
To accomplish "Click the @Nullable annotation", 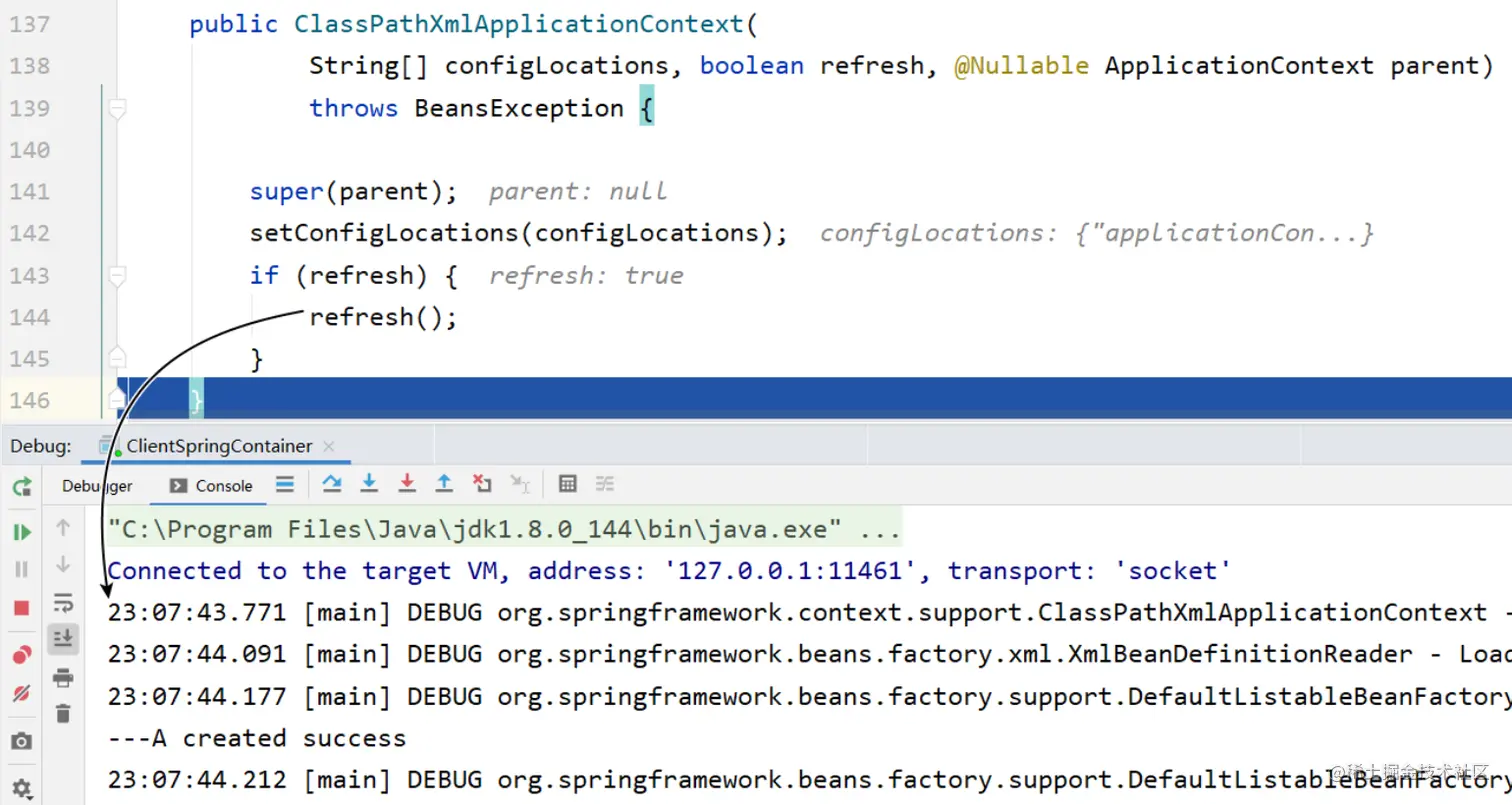I will (1021, 66).
